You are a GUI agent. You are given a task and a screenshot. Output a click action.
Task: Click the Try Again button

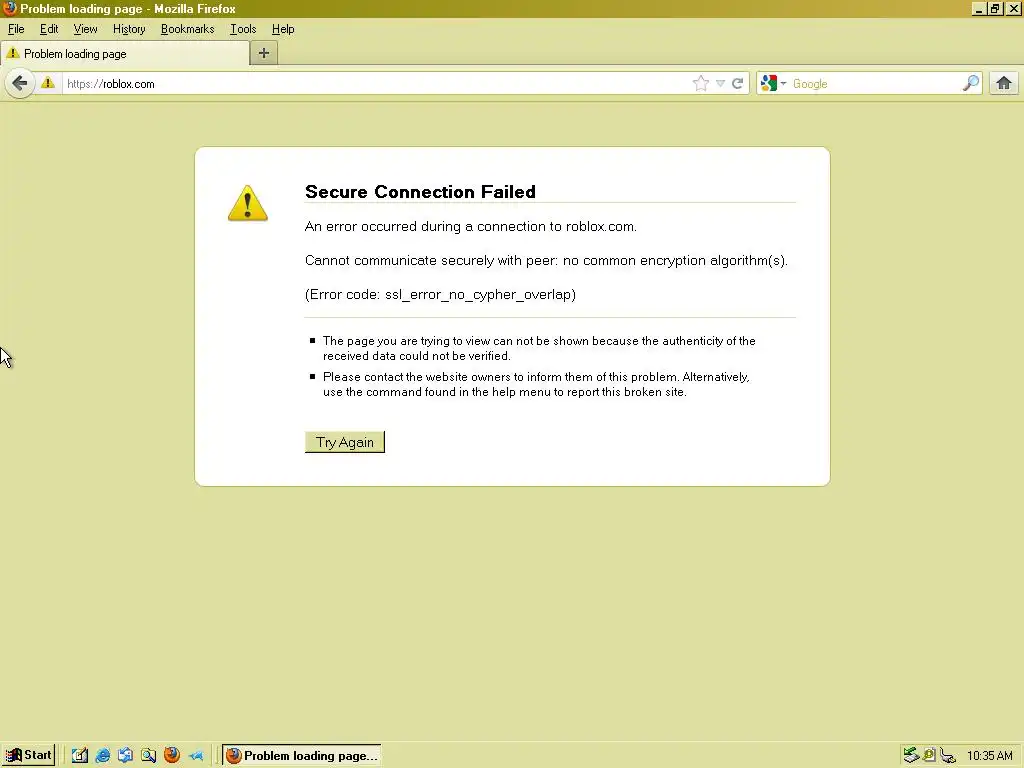(345, 442)
